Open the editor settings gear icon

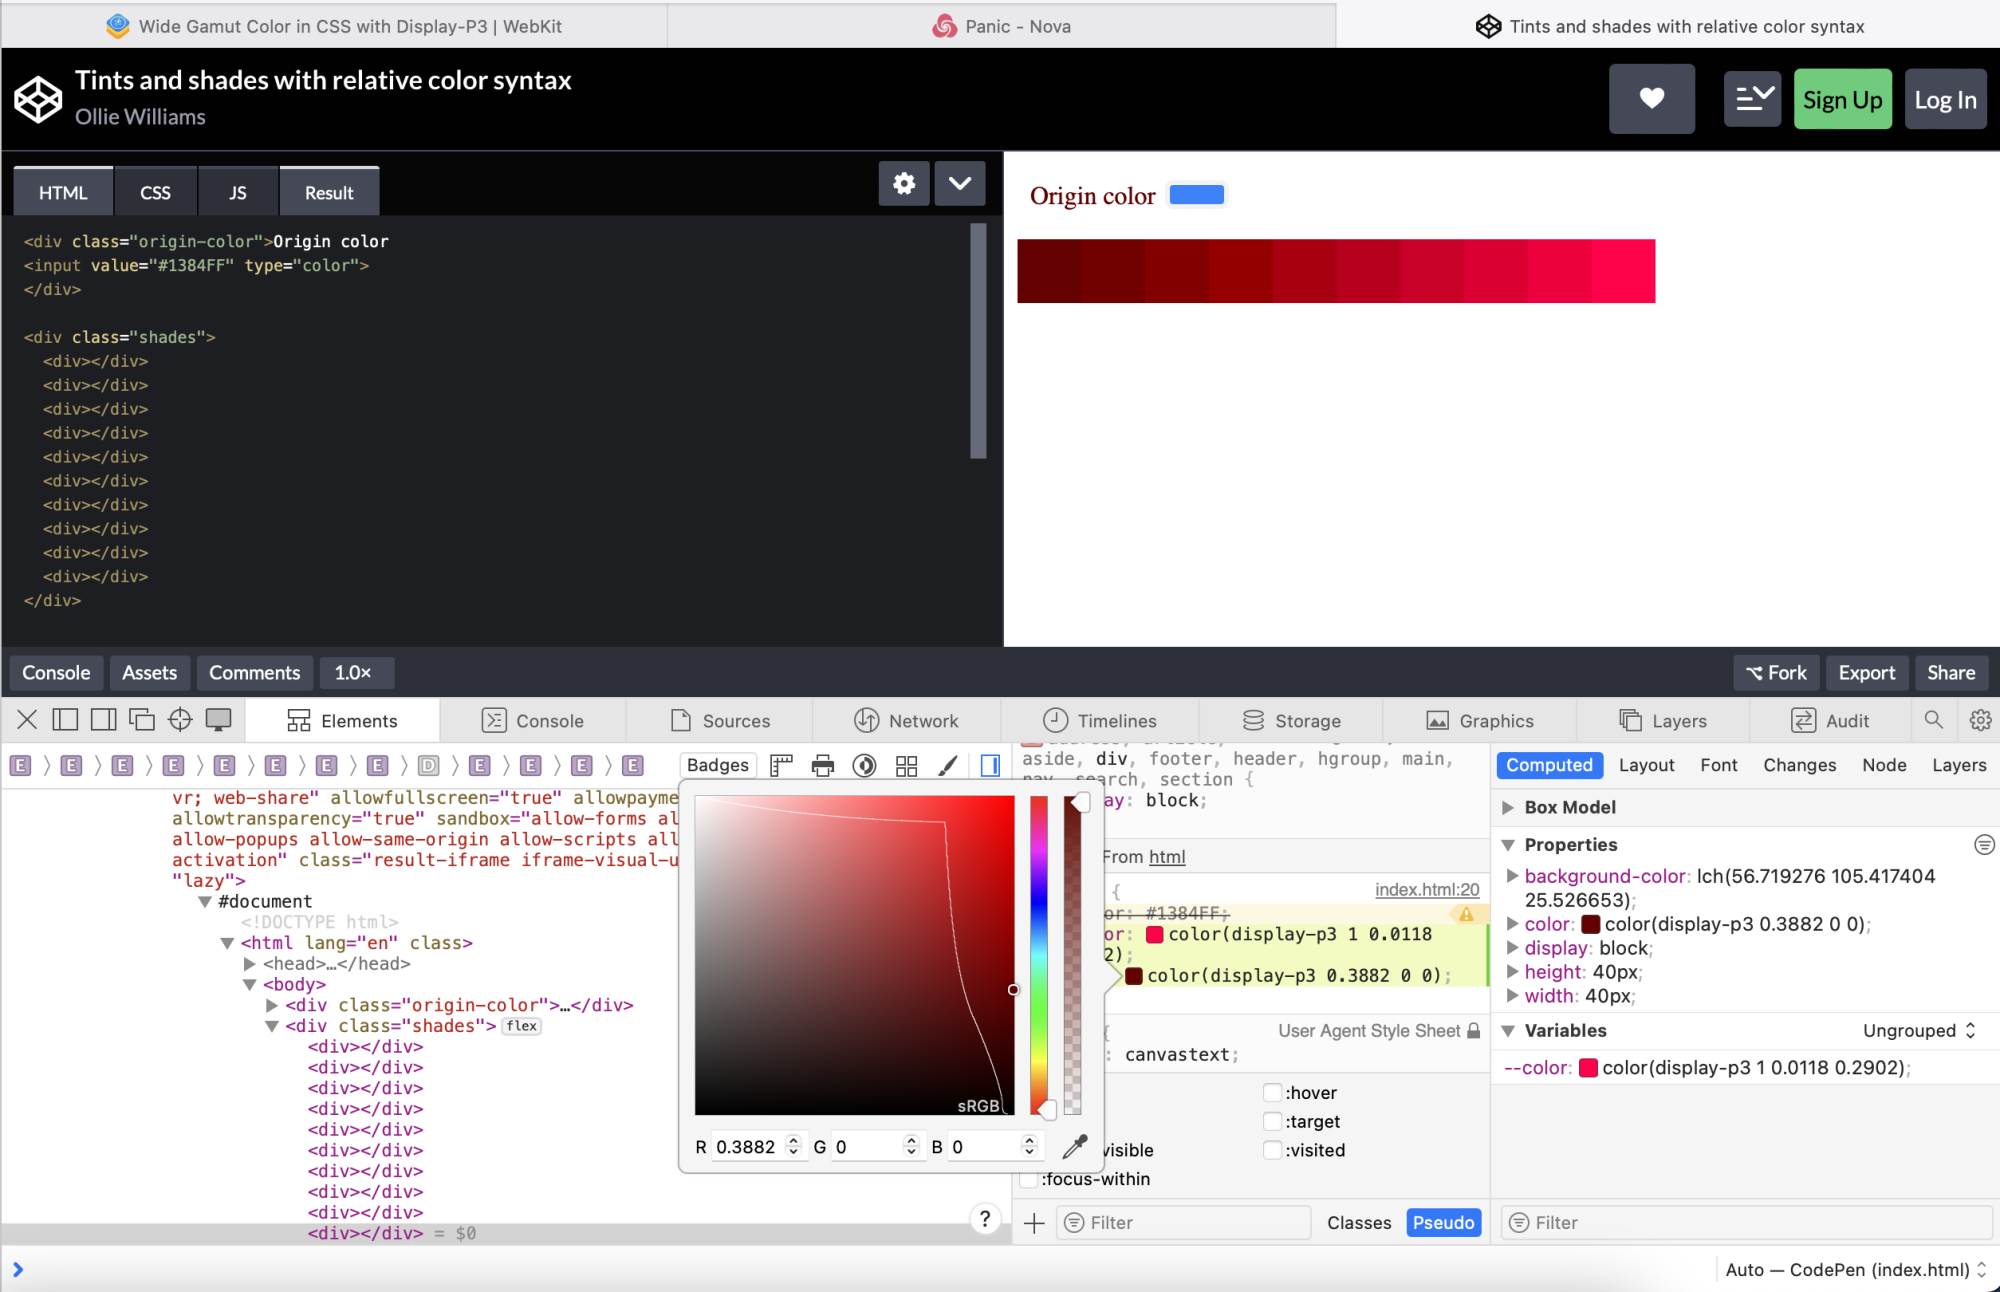point(903,183)
